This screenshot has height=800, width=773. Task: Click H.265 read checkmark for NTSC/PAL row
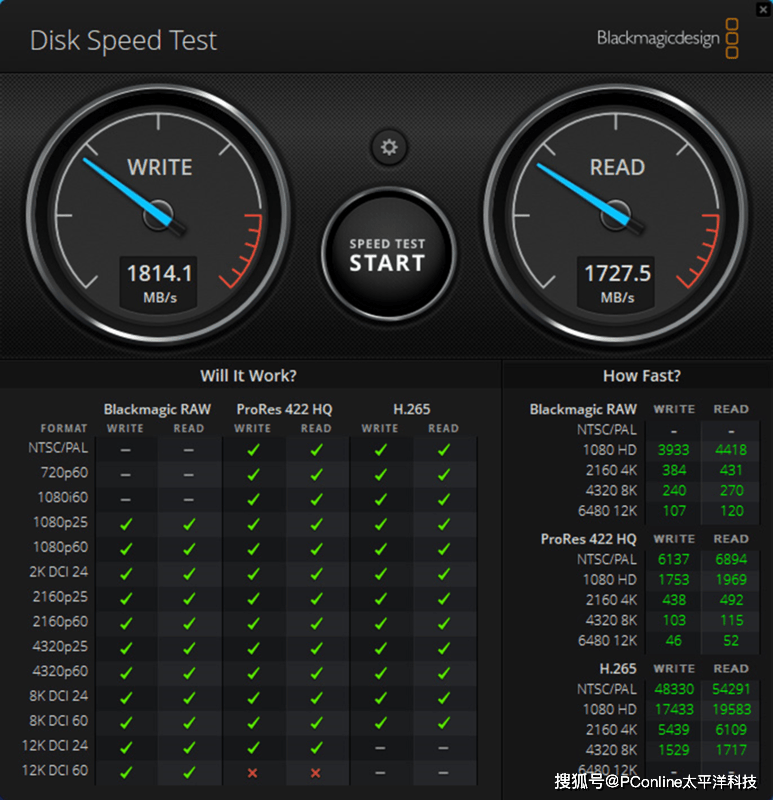pos(443,450)
